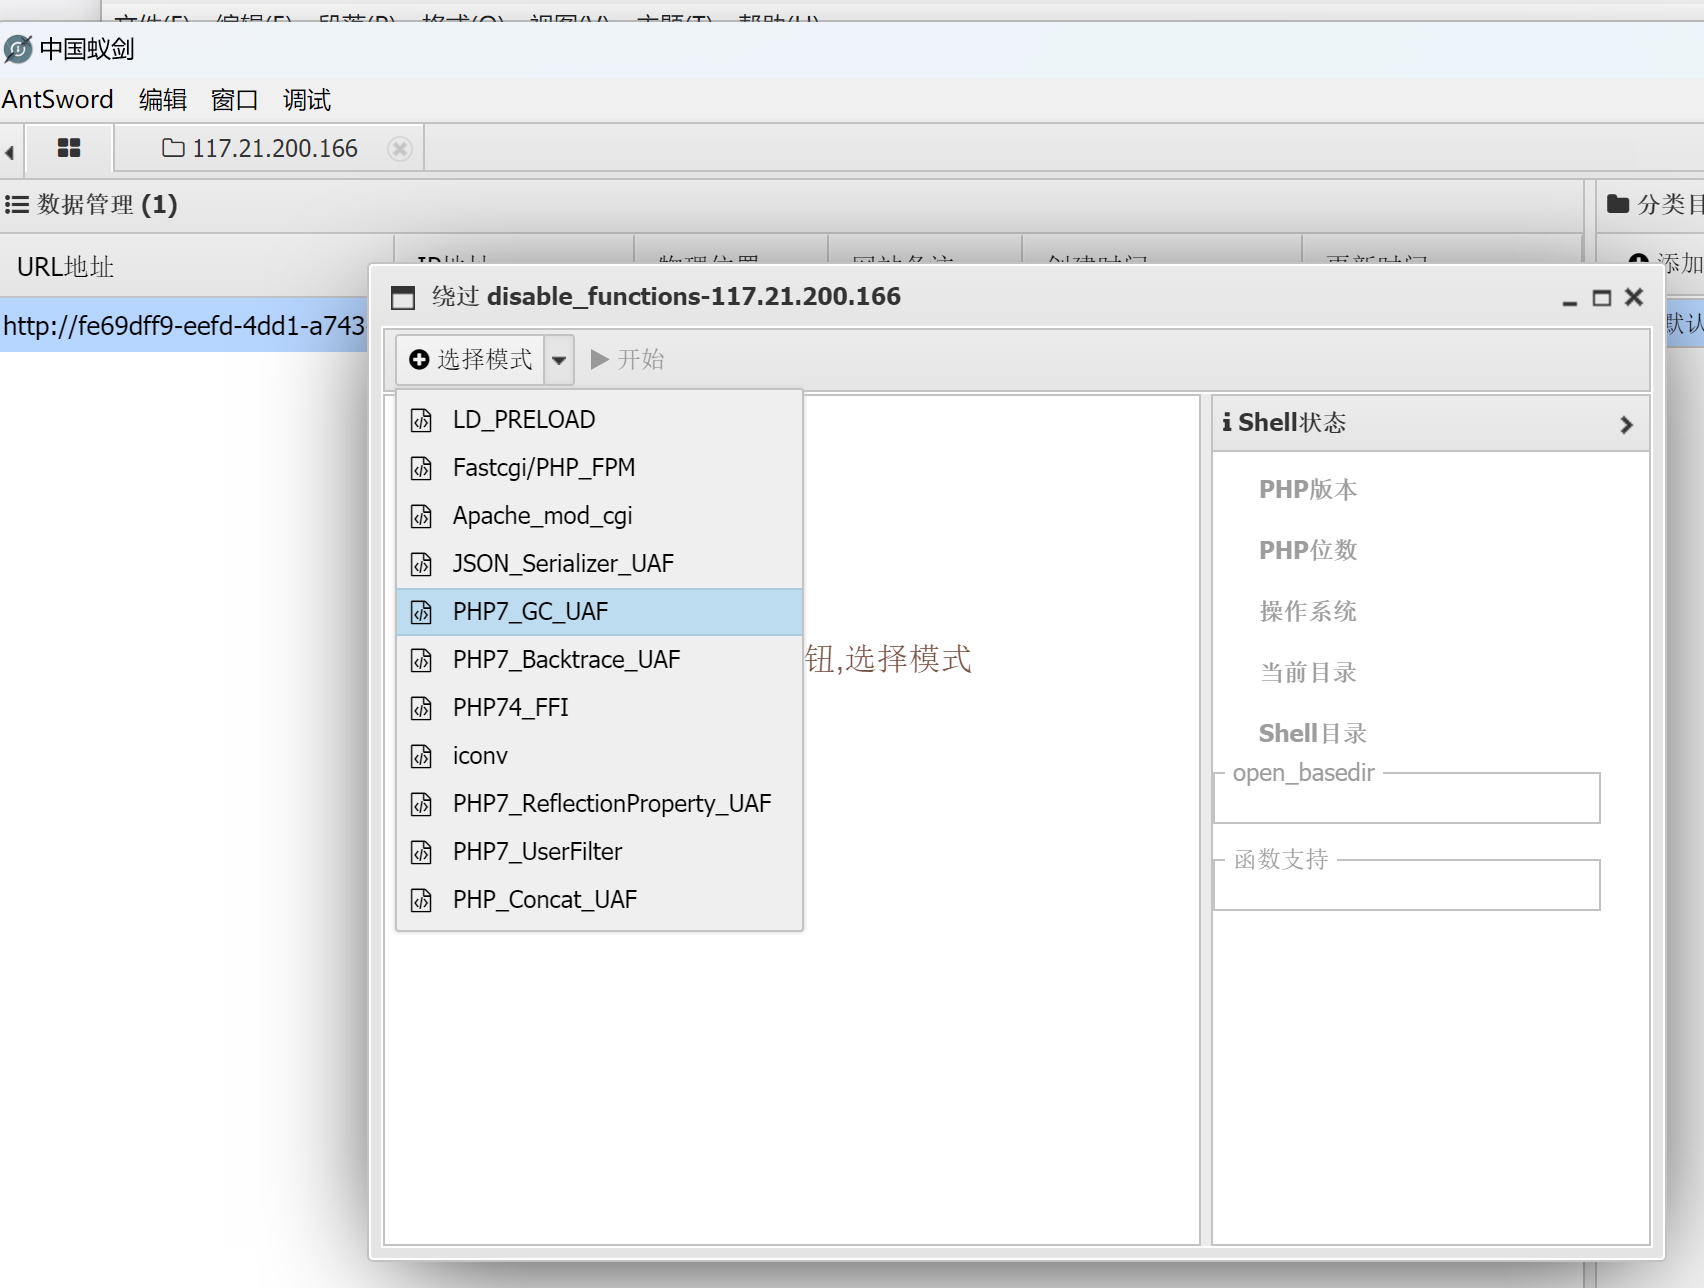Click the 分类目录 folder icon
The image size is (1704, 1288).
tap(1618, 204)
